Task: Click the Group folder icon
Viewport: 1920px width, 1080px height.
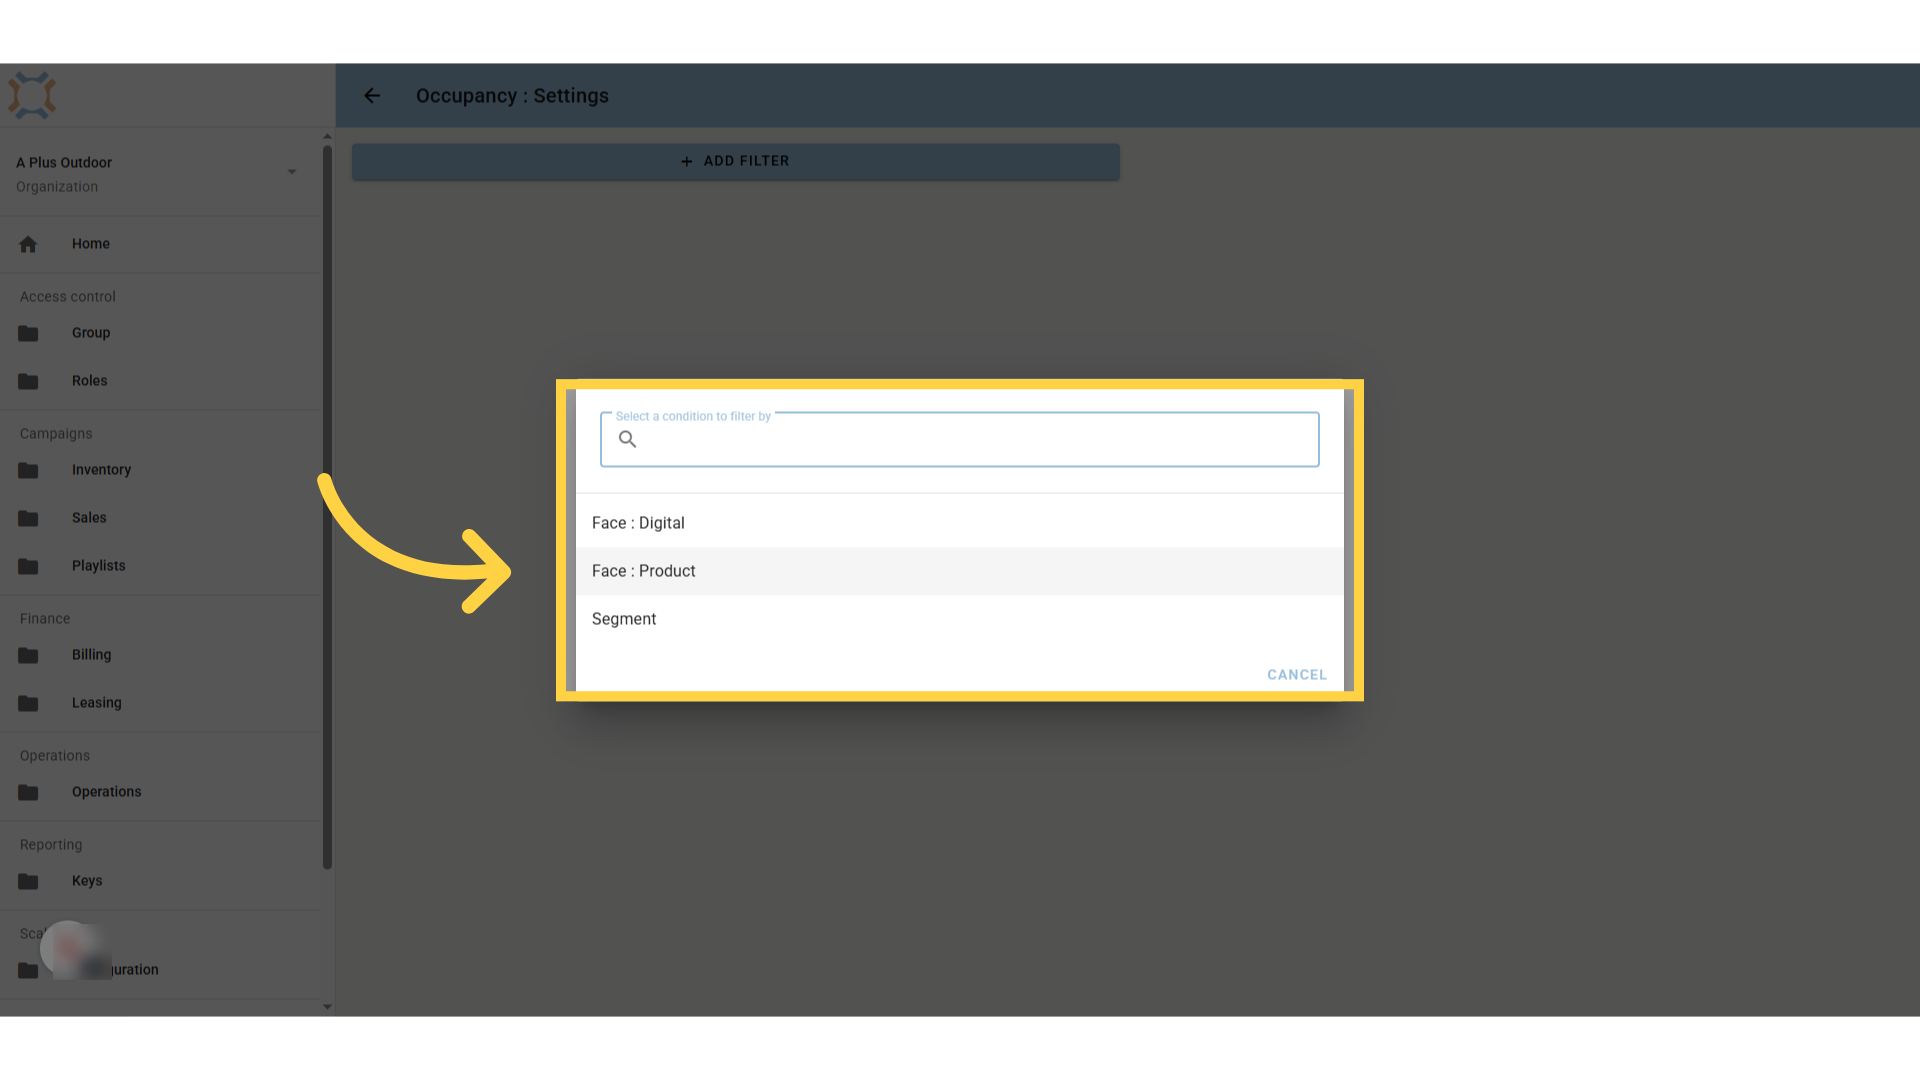Action: (28, 333)
